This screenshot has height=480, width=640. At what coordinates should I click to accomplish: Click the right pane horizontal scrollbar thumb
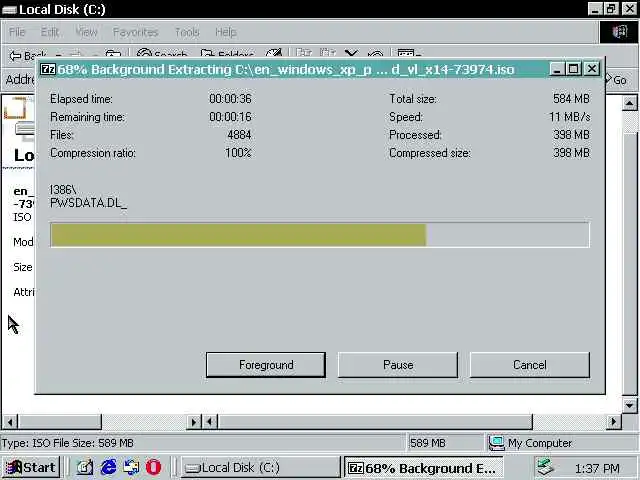(375, 422)
